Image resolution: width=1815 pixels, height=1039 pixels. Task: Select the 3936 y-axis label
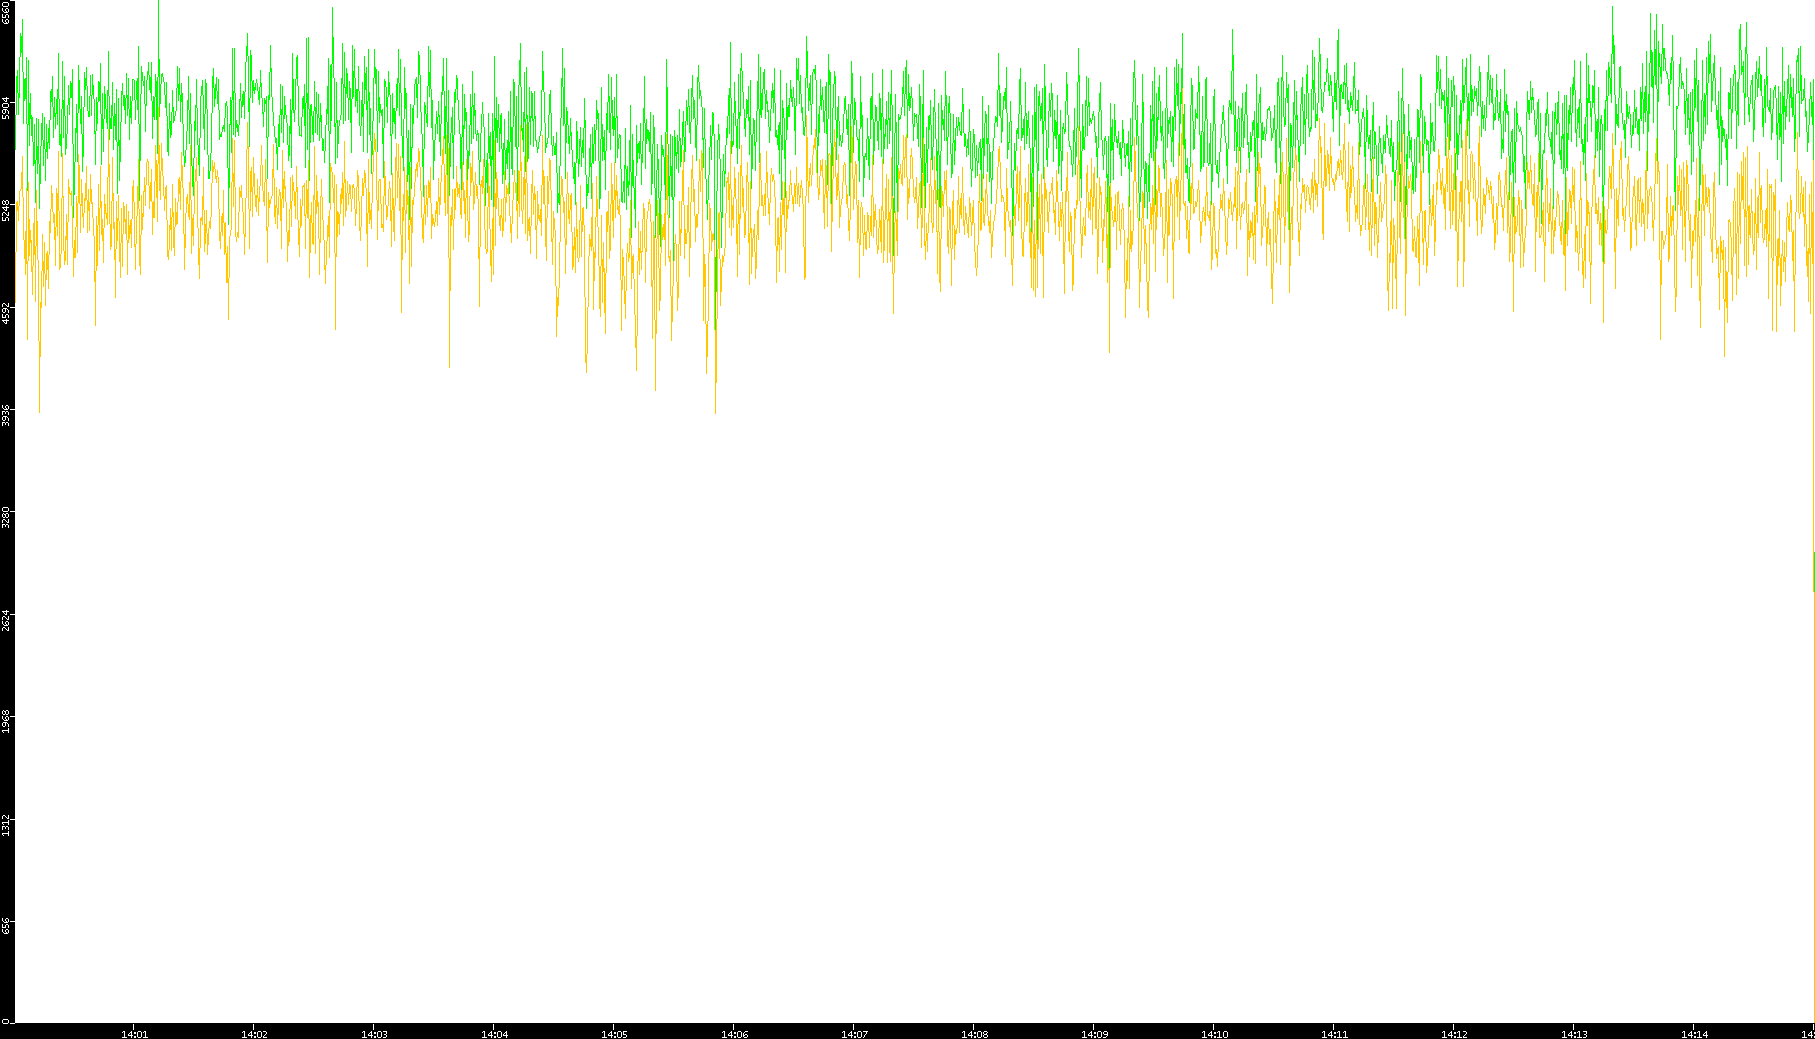tap(6, 415)
